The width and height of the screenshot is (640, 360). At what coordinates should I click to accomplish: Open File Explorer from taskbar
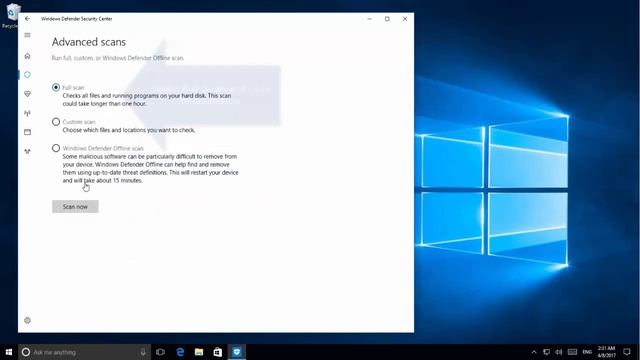click(199, 352)
